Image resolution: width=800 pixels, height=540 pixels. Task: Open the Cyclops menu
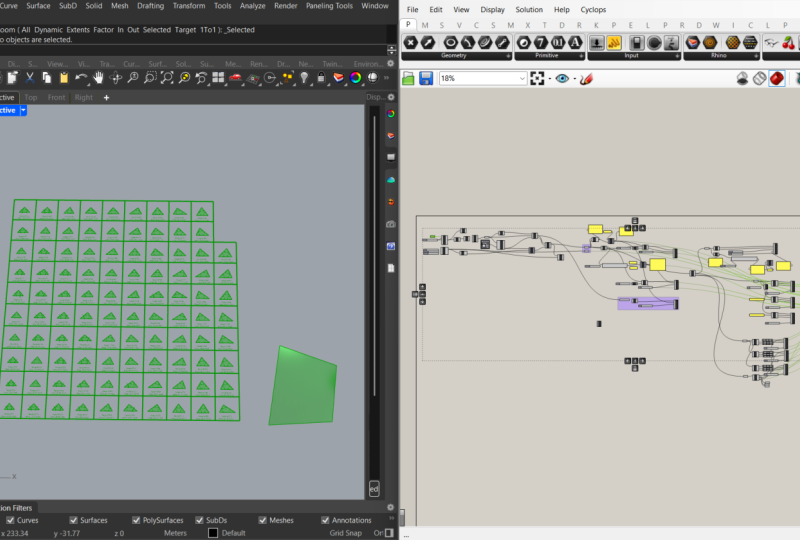tap(593, 9)
